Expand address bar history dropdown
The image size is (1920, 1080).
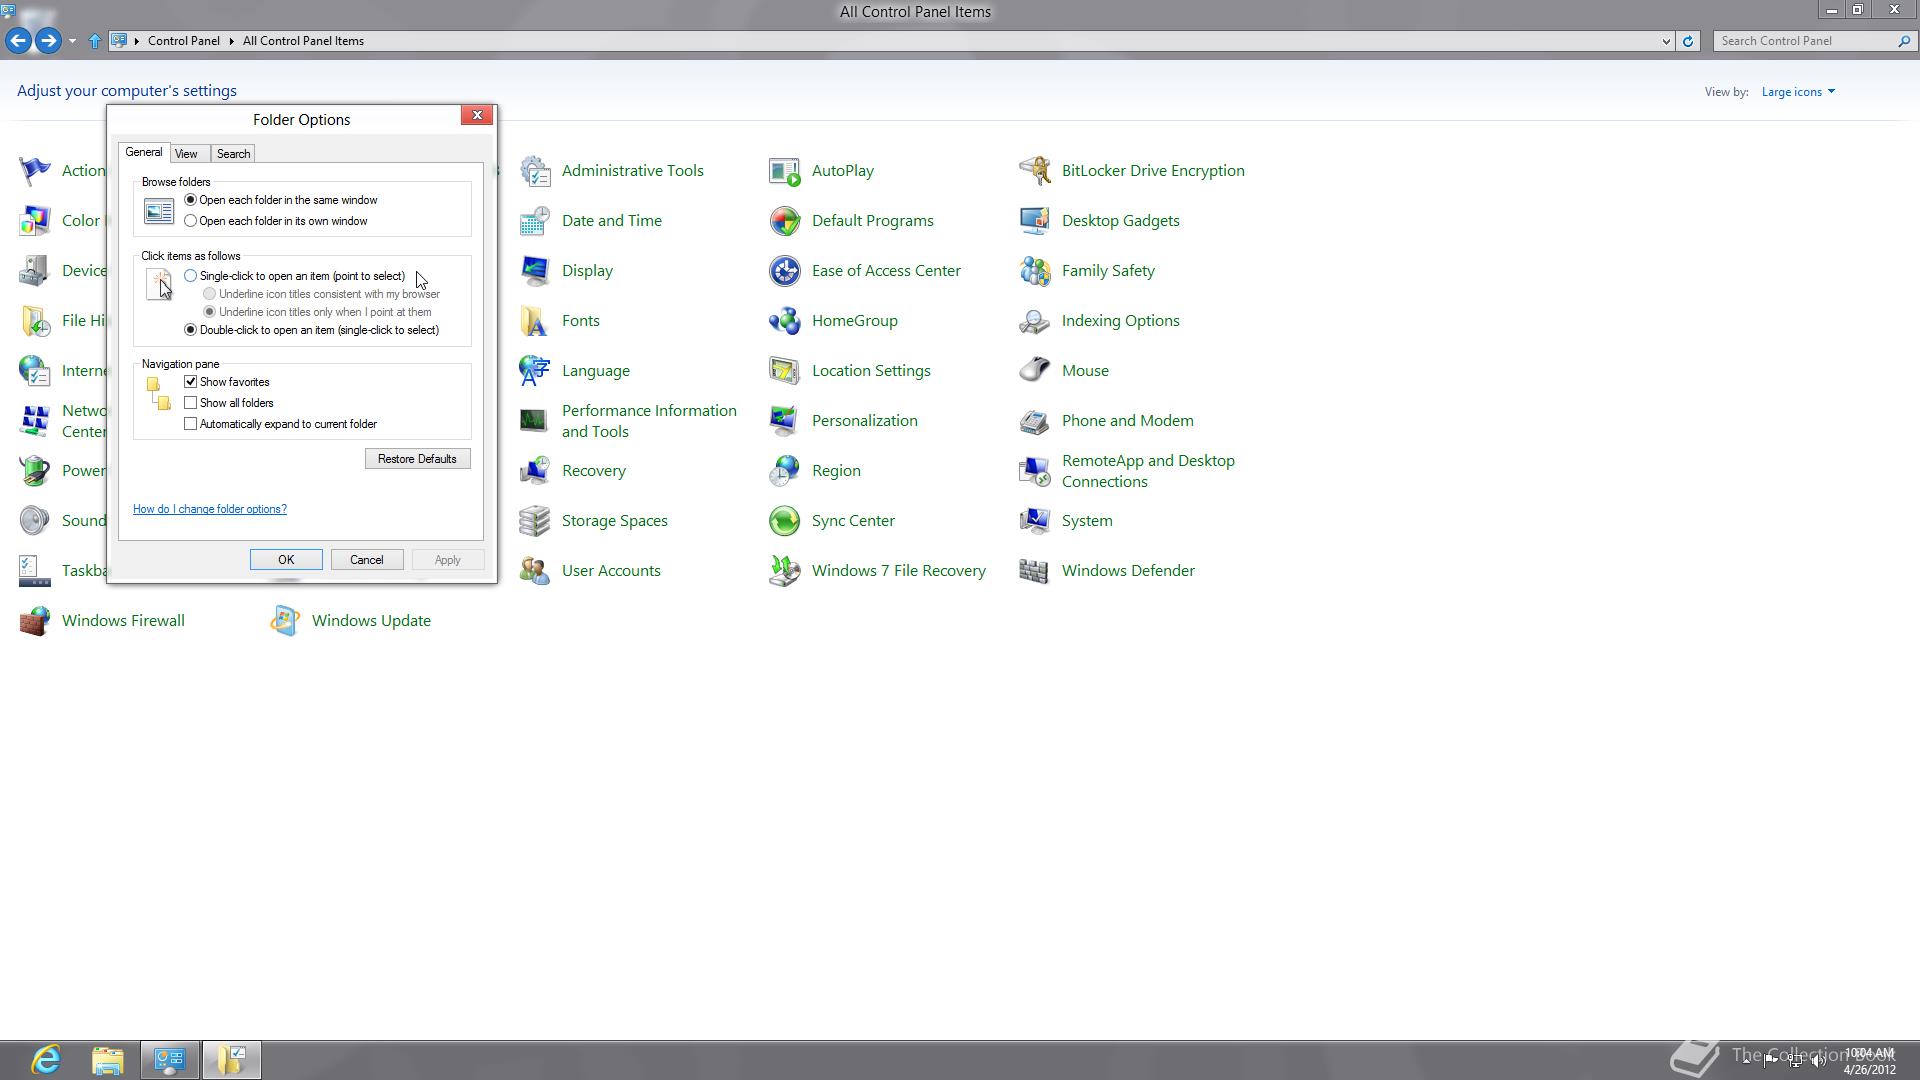click(1666, 41)
